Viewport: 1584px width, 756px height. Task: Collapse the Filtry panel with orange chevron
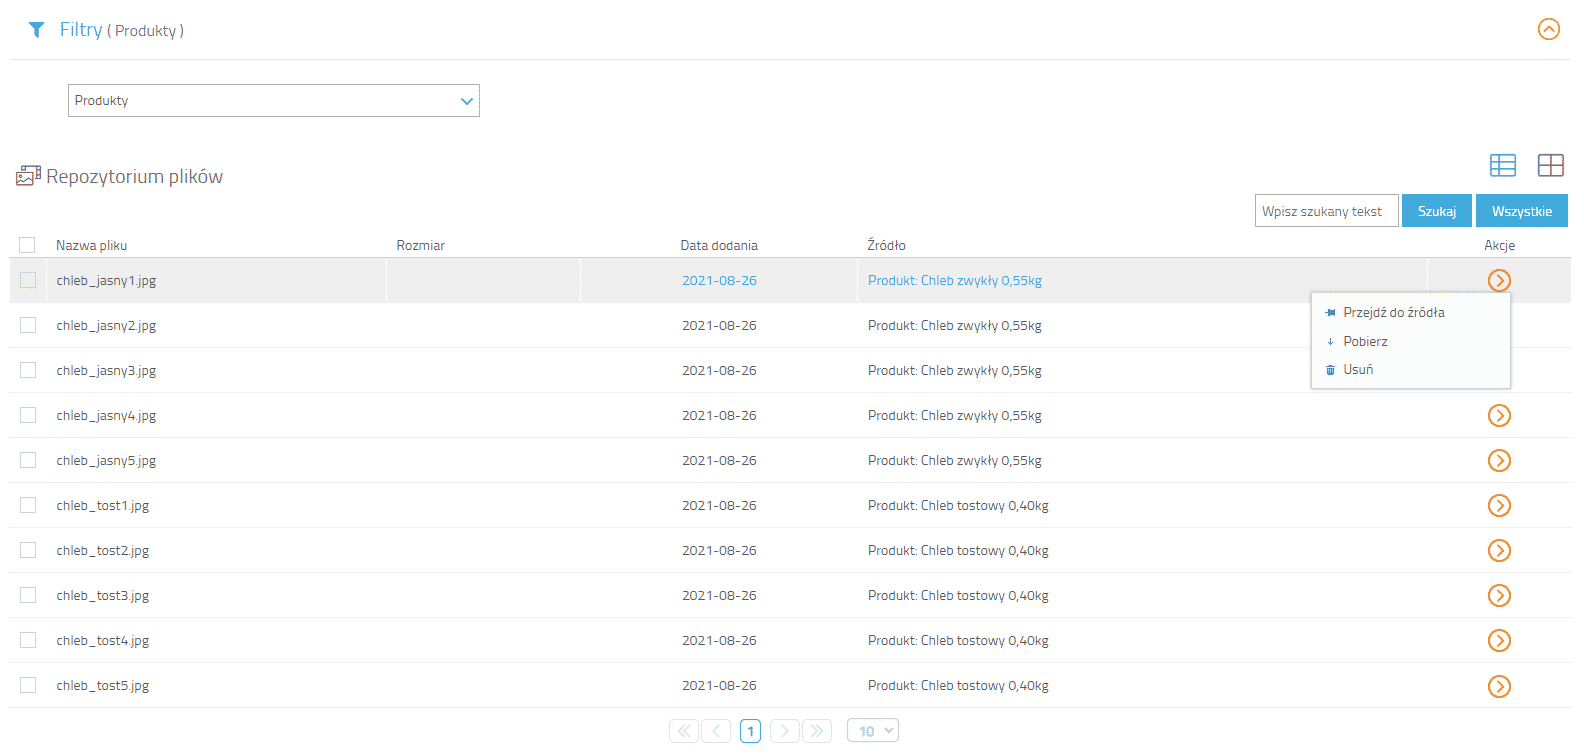point(1548,29)
